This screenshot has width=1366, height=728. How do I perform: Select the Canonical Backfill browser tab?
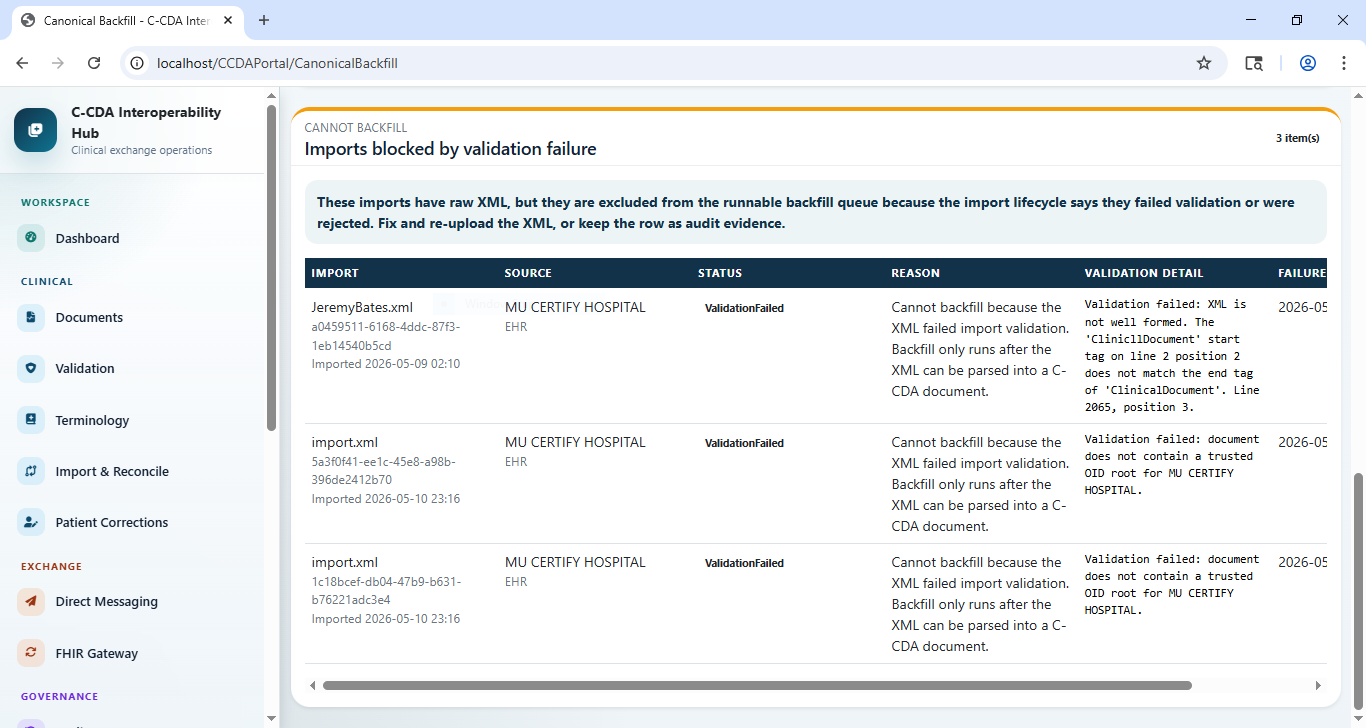(127, 20)
